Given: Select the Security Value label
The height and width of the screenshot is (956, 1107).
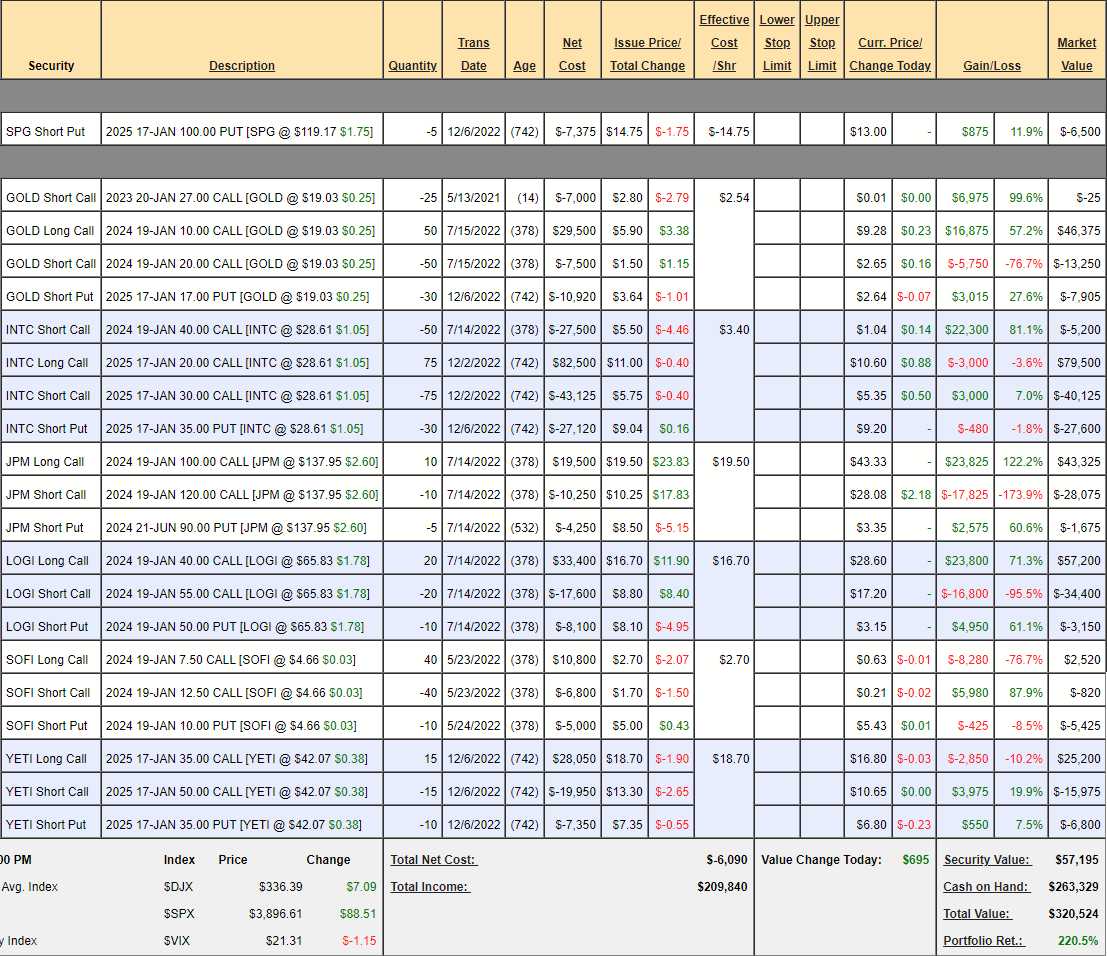Looking at the screenshot, I should [x=979, y=860].
